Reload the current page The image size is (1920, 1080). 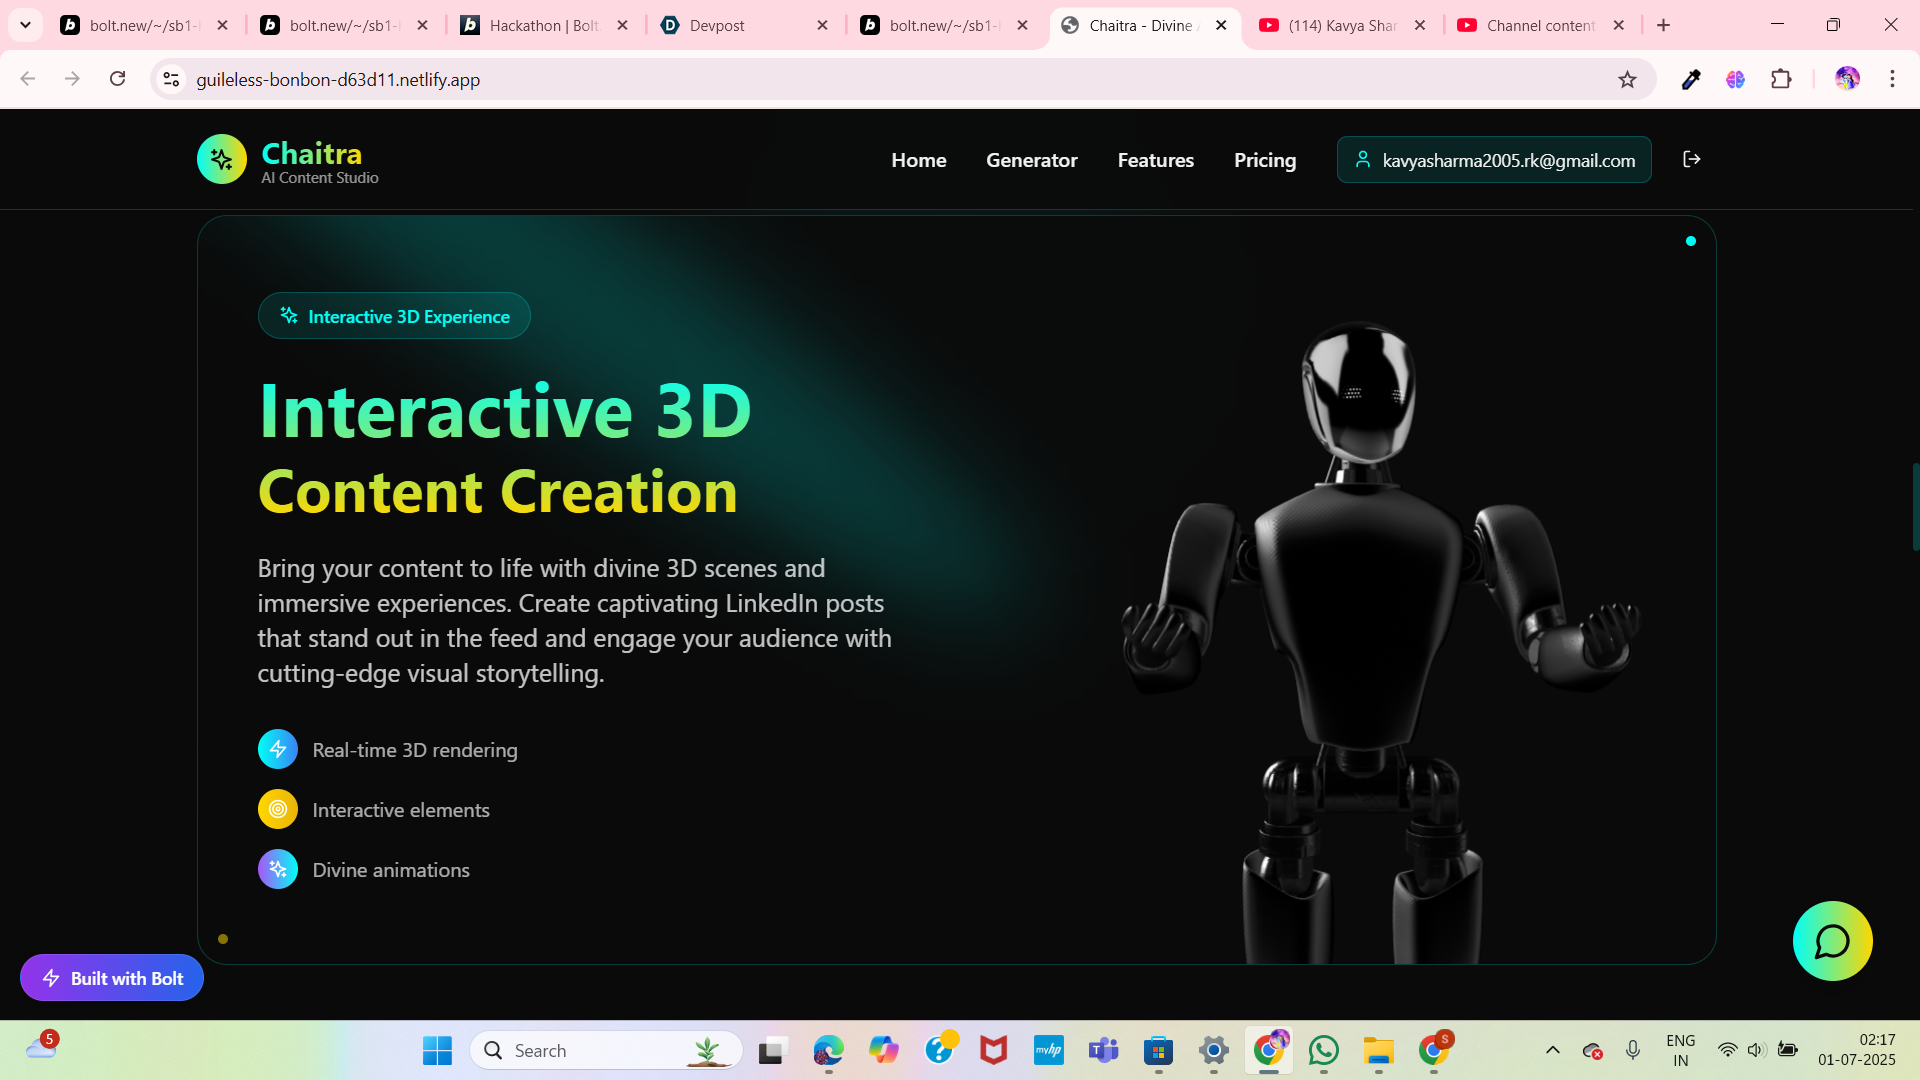(x=117, y=79)
